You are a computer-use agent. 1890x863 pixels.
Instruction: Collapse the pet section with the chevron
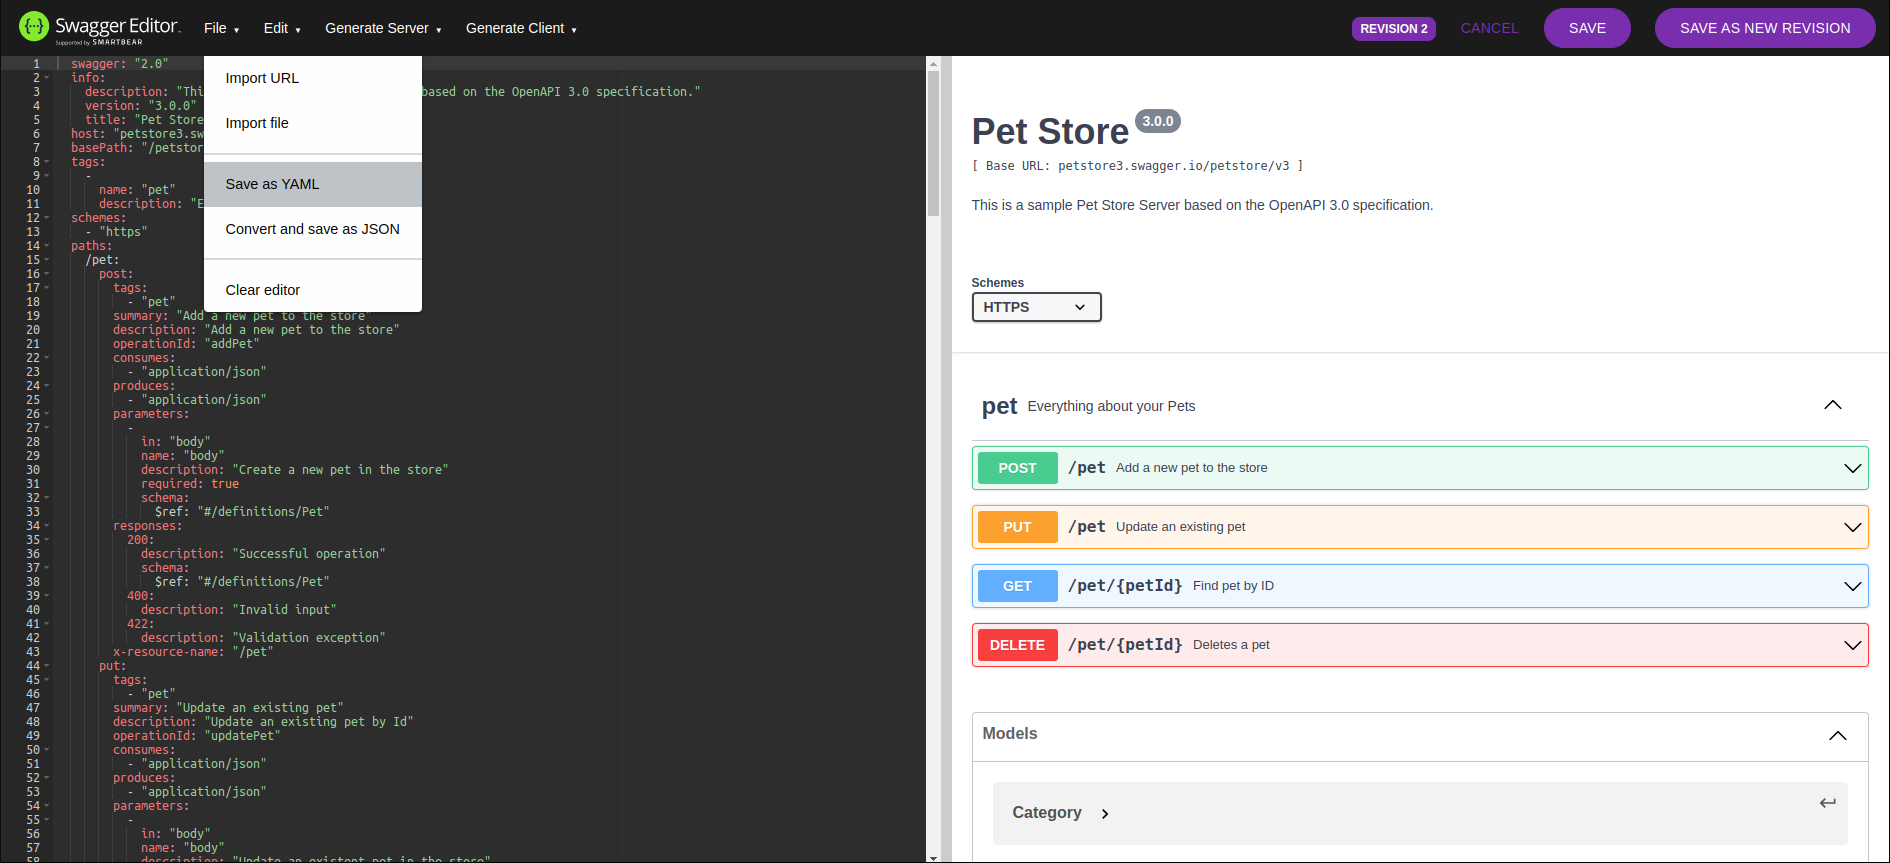pyautogui.click(x=1832, y=405)
